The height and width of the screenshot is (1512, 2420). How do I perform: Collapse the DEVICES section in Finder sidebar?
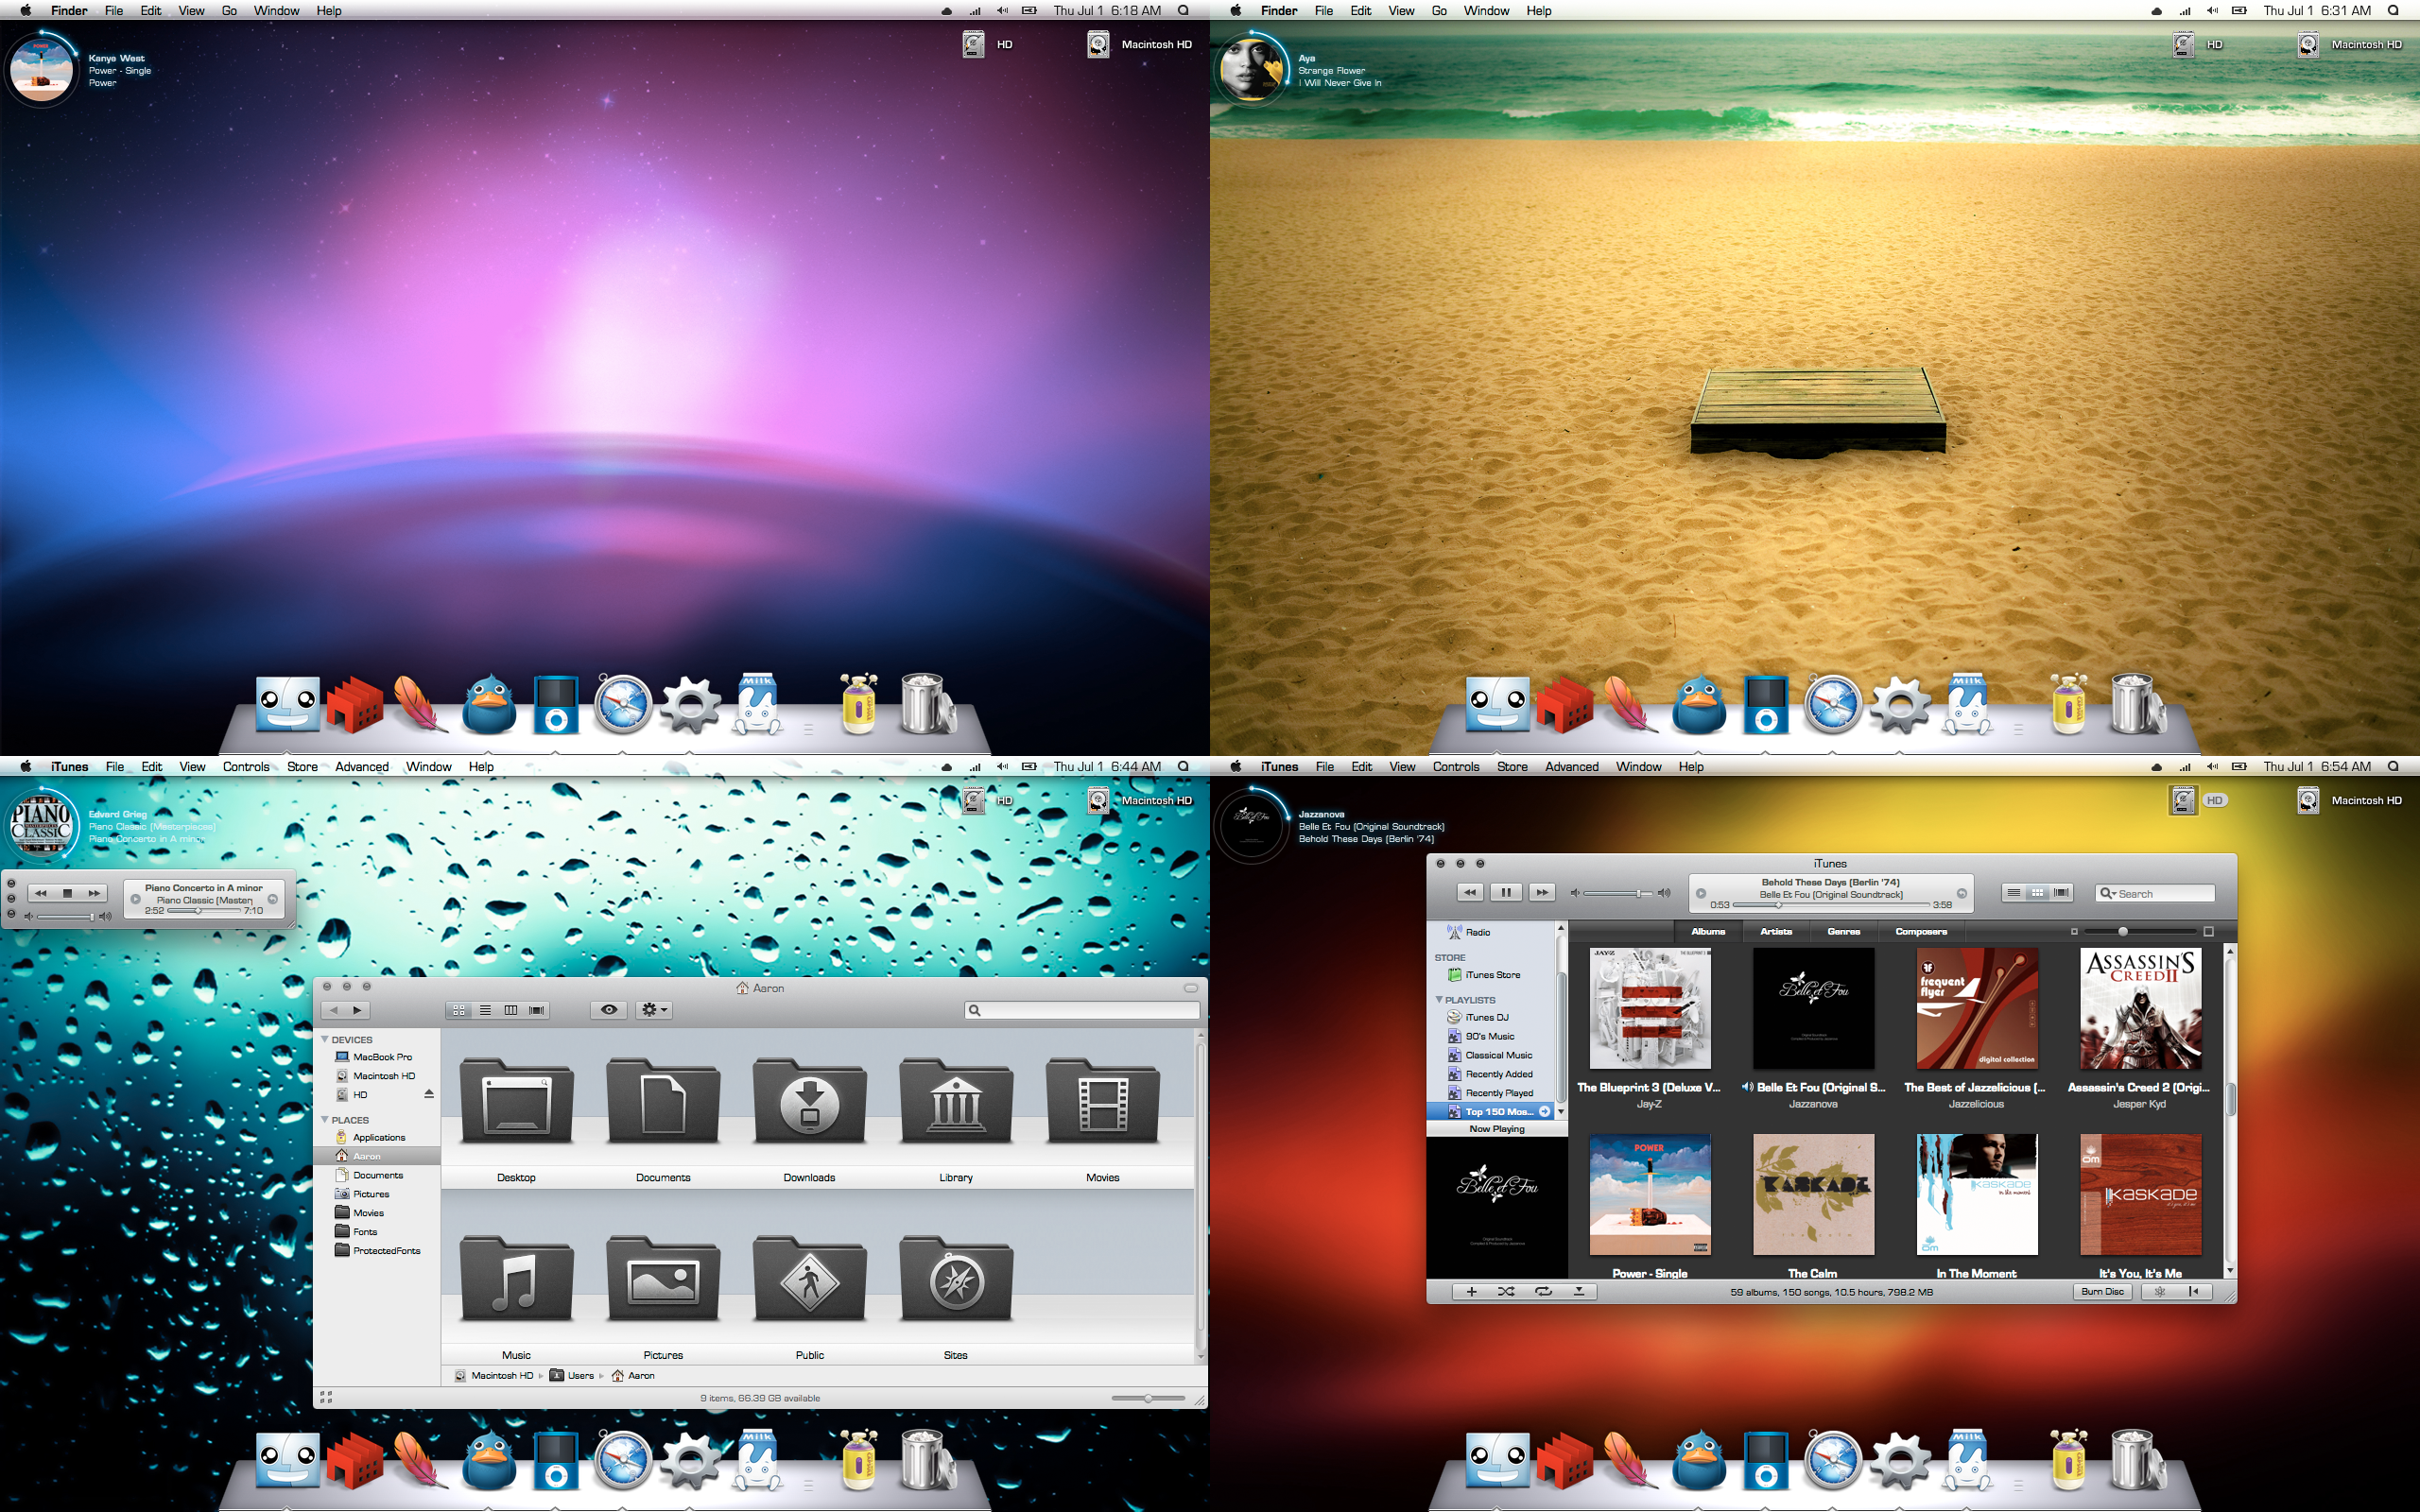pyautogui.click(x=325, y=1039)
